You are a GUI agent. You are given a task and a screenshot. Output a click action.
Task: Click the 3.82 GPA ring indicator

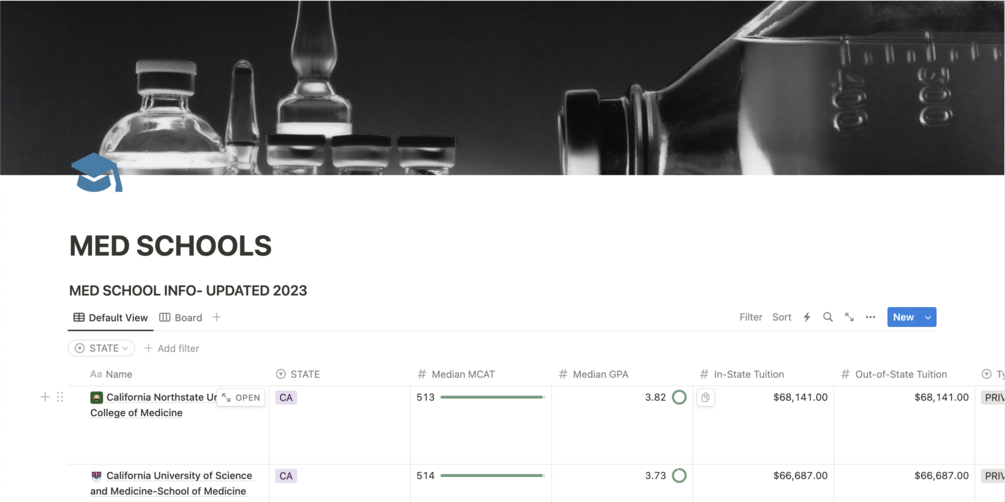(x=679, y=397)
